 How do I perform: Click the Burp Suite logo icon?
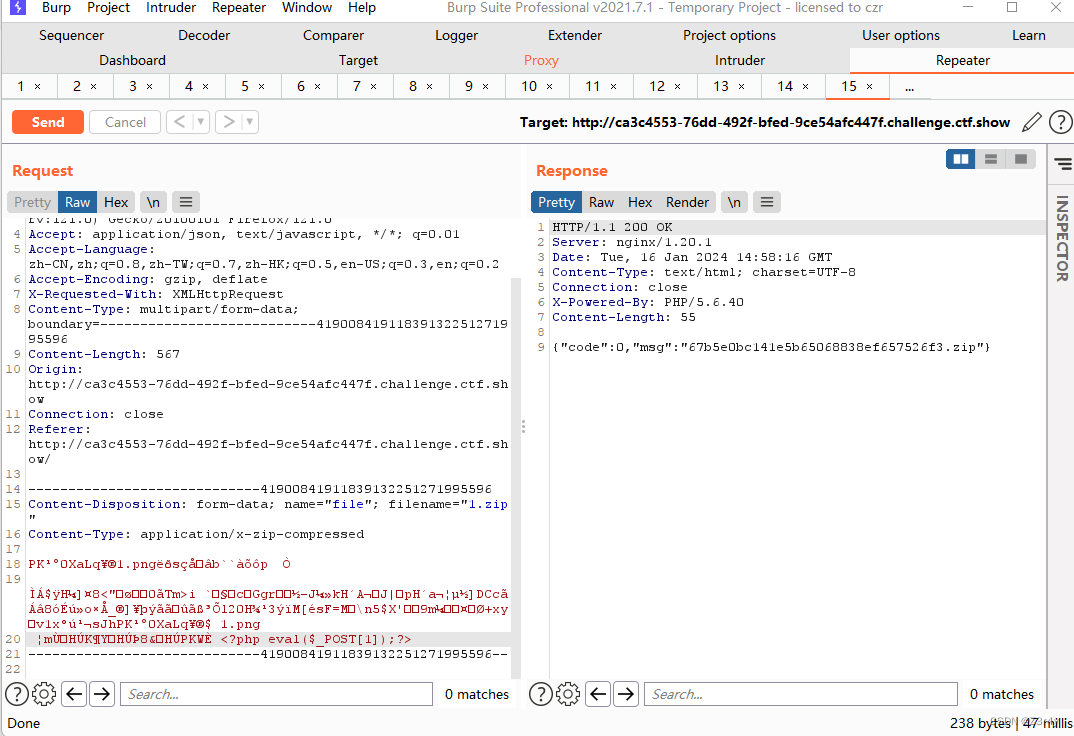(16, 8)
